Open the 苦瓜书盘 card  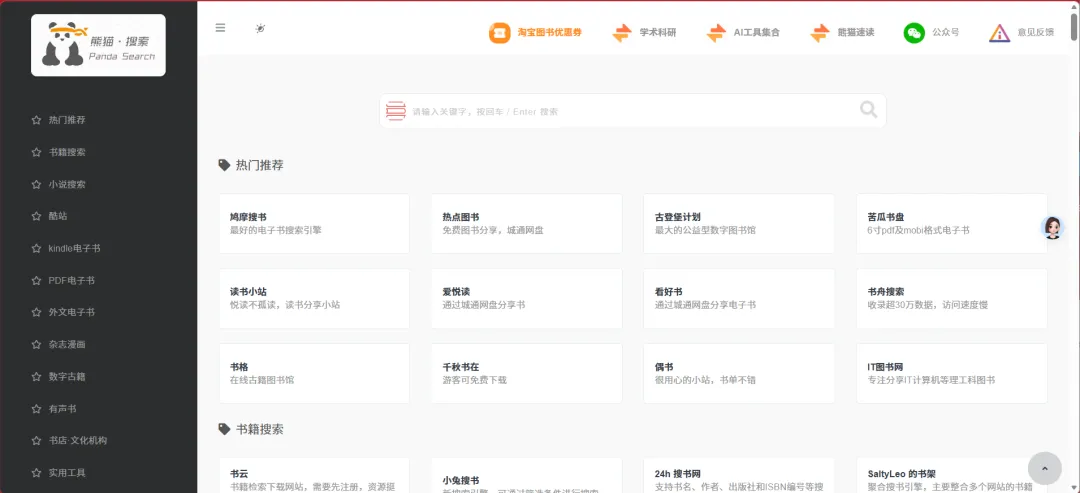[952, 224]
